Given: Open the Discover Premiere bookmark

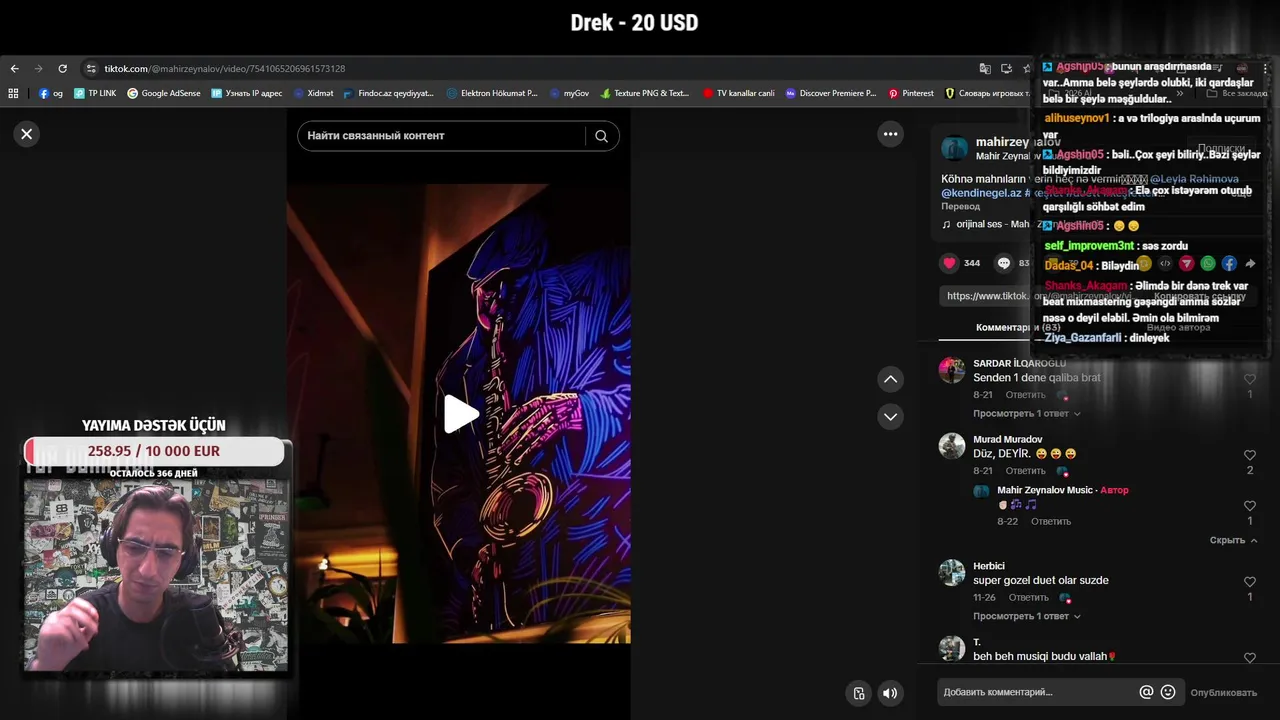Looking at the screenshot, I should coord(830,93).
